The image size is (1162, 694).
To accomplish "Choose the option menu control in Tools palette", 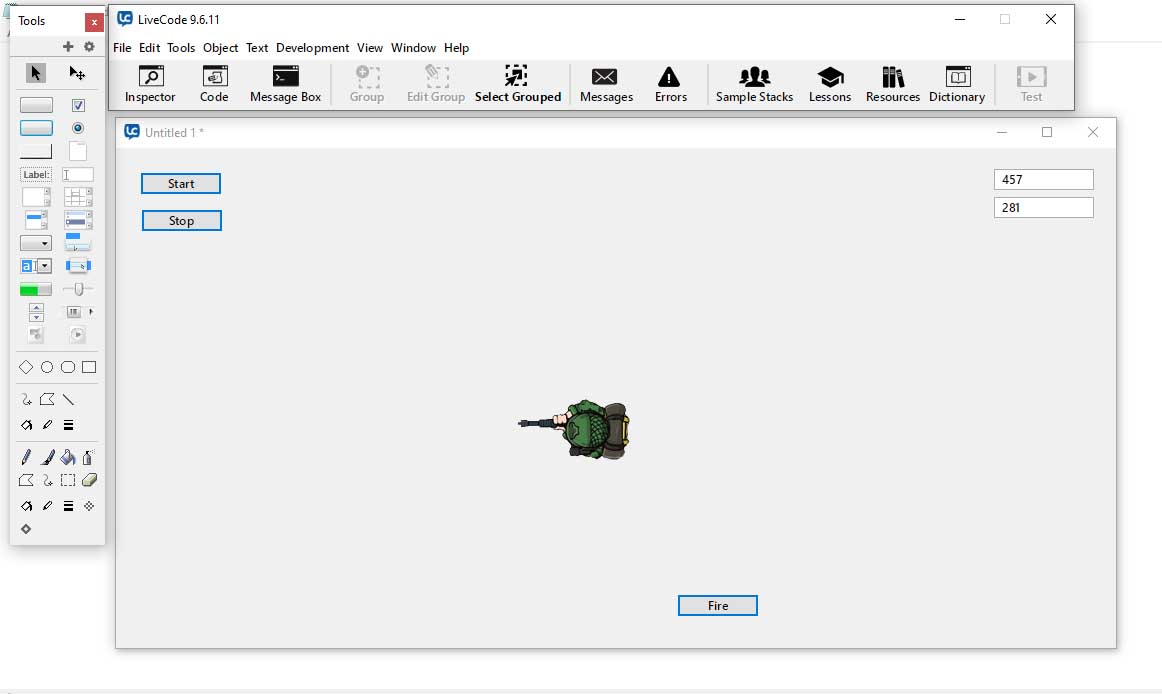I will 36,243.
